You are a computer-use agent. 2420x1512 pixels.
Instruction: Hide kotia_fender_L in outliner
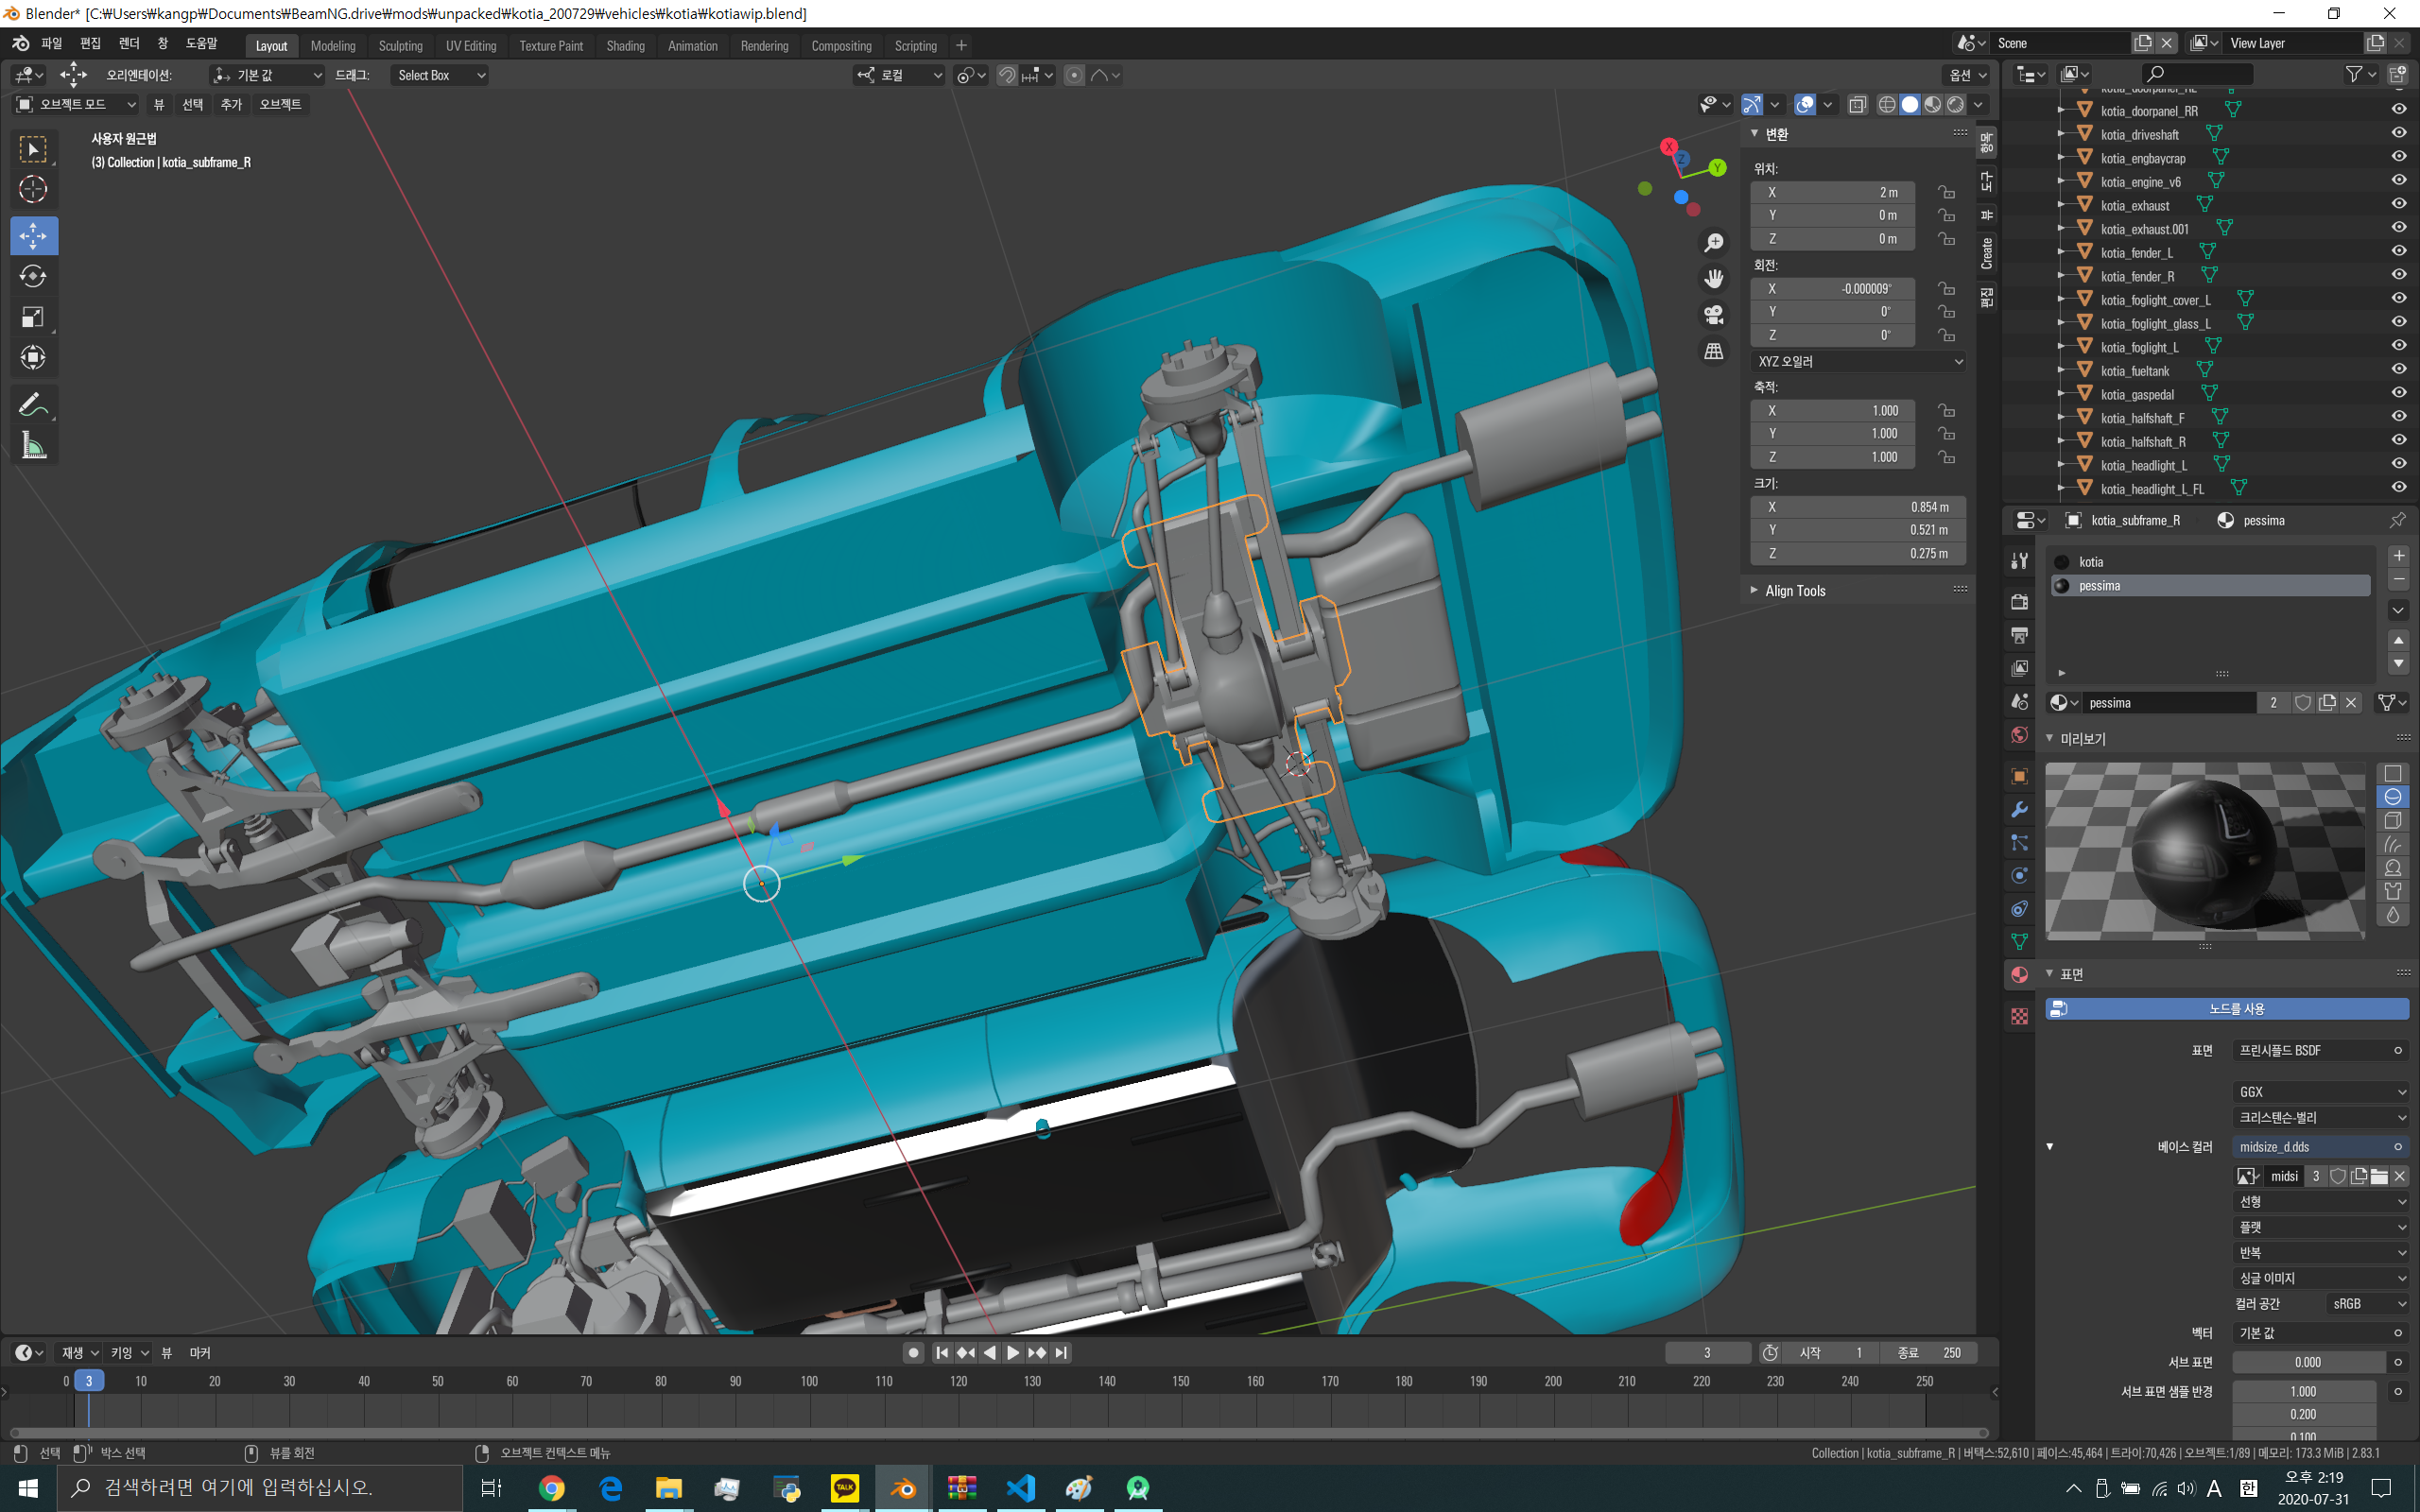2398,251
